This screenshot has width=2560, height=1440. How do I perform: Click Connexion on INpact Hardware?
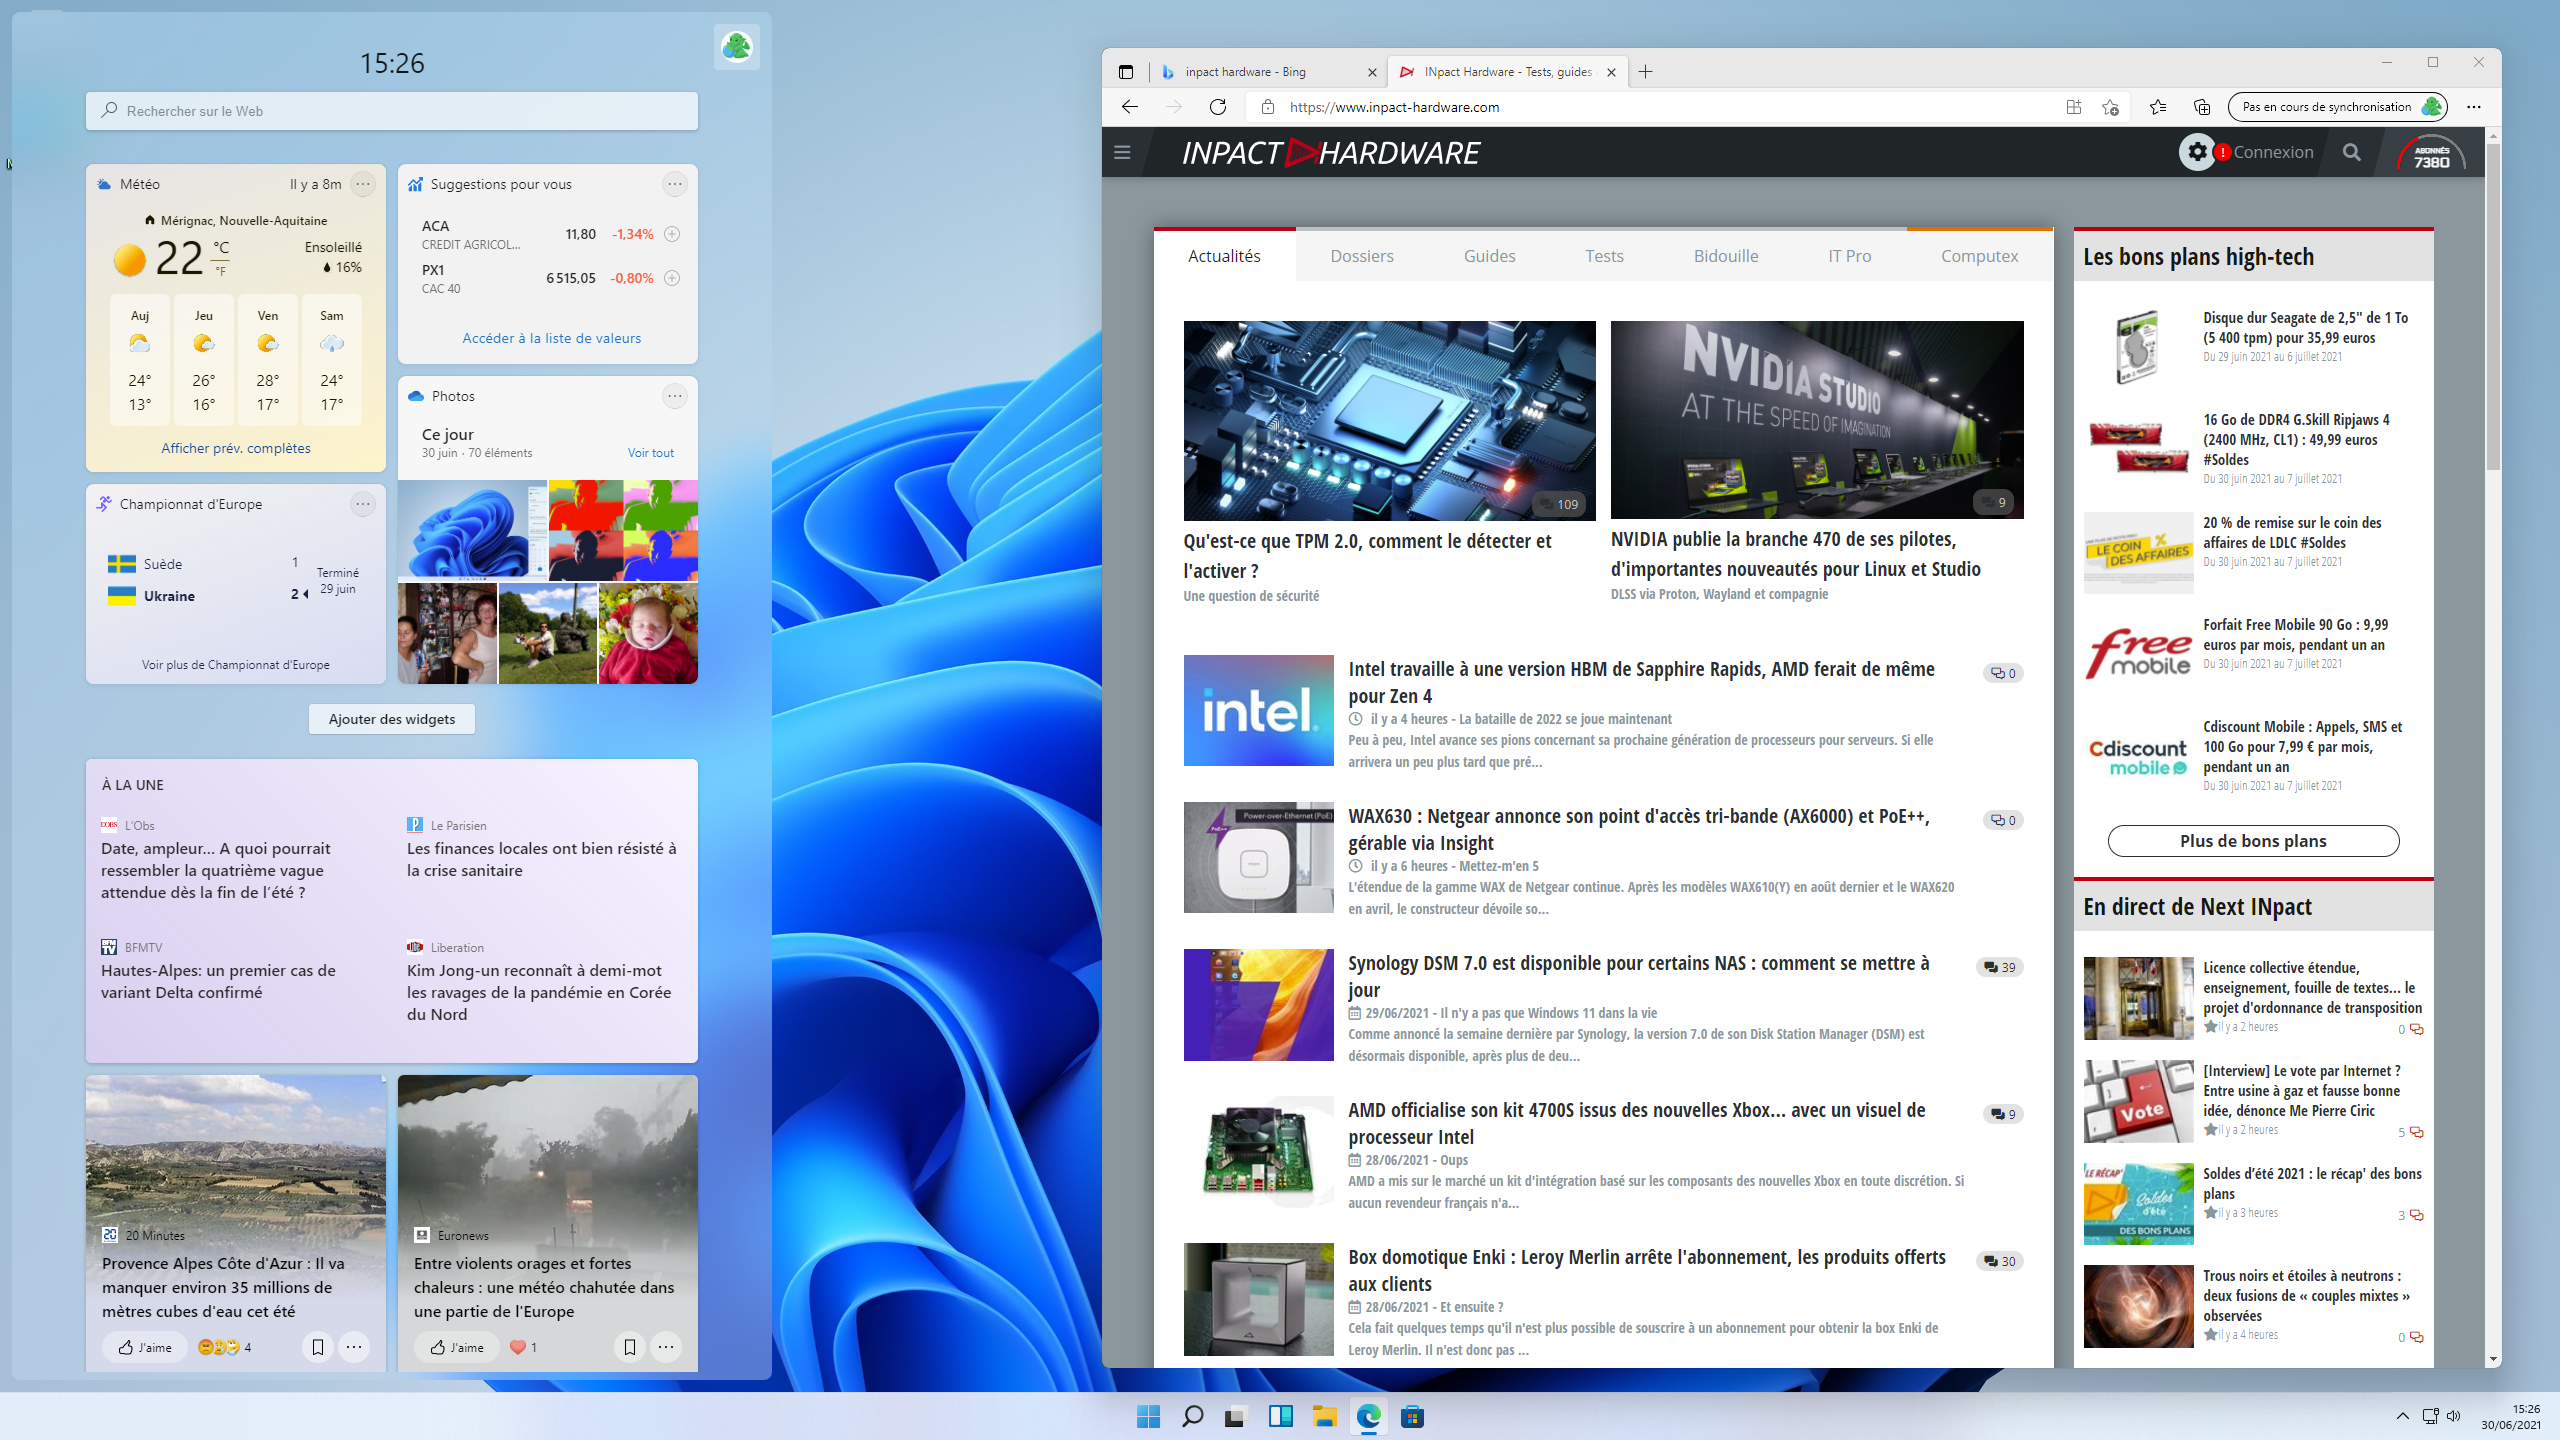pos(2274,152)
